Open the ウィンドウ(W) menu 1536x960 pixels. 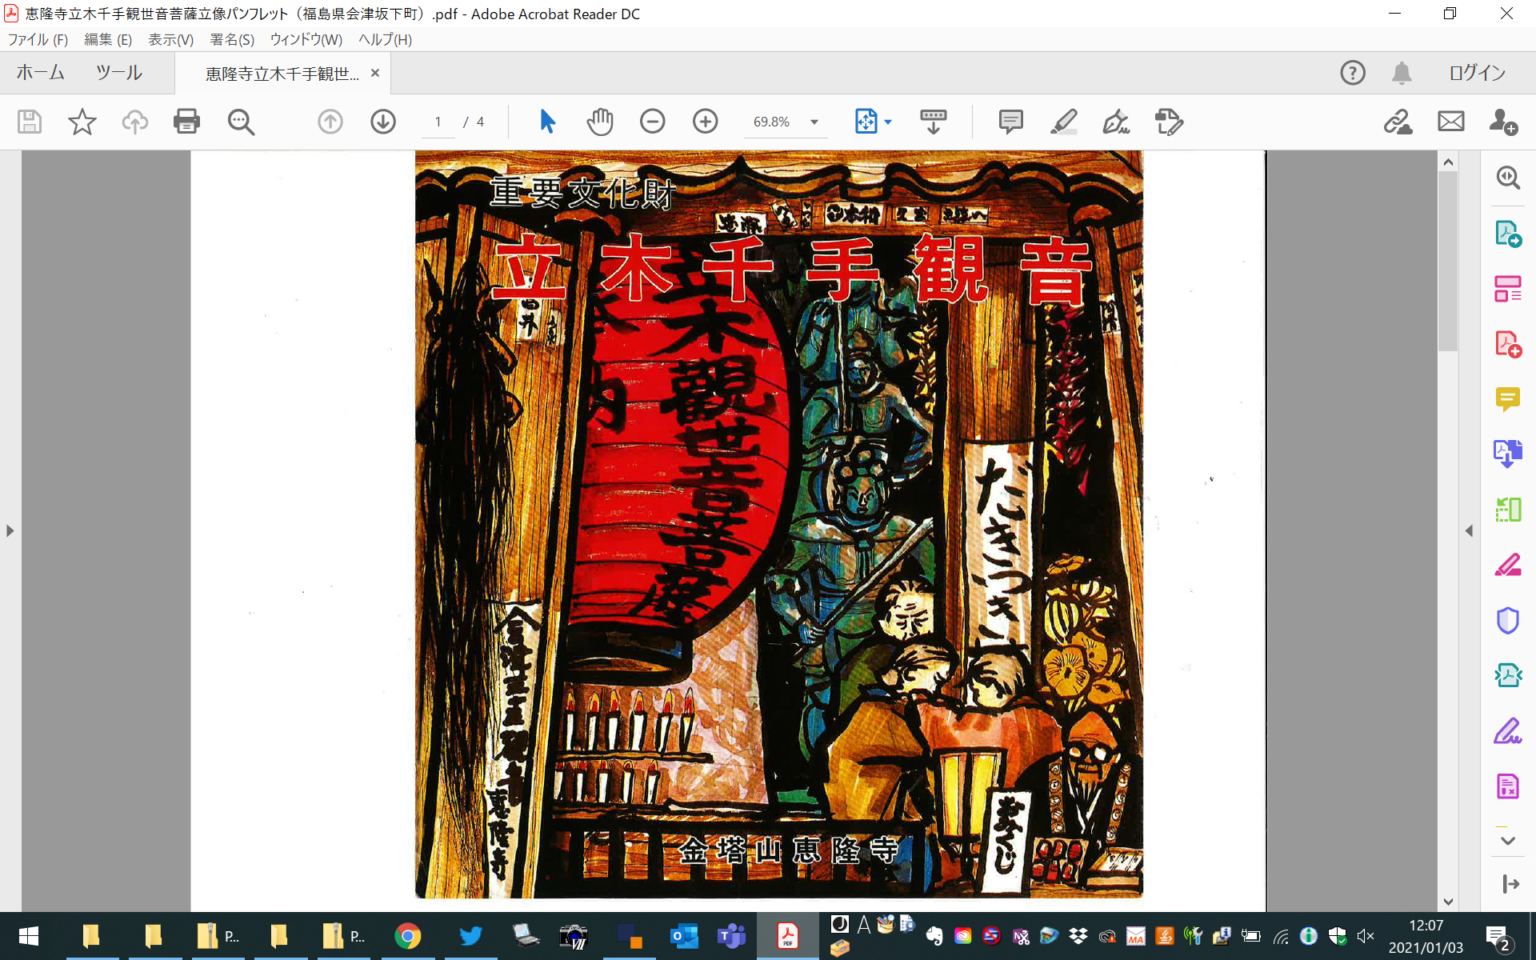tap(306, 40)
